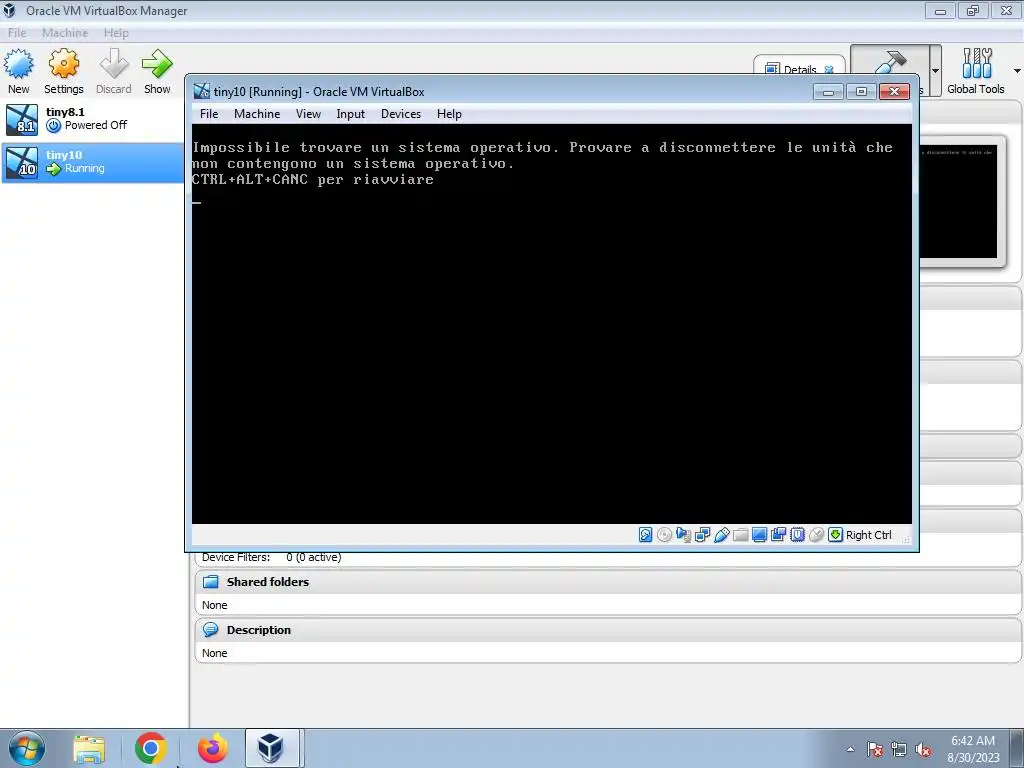Click the Right Ctrl host key label
Screen dimensions: 1024x768
tap(869, 535)
